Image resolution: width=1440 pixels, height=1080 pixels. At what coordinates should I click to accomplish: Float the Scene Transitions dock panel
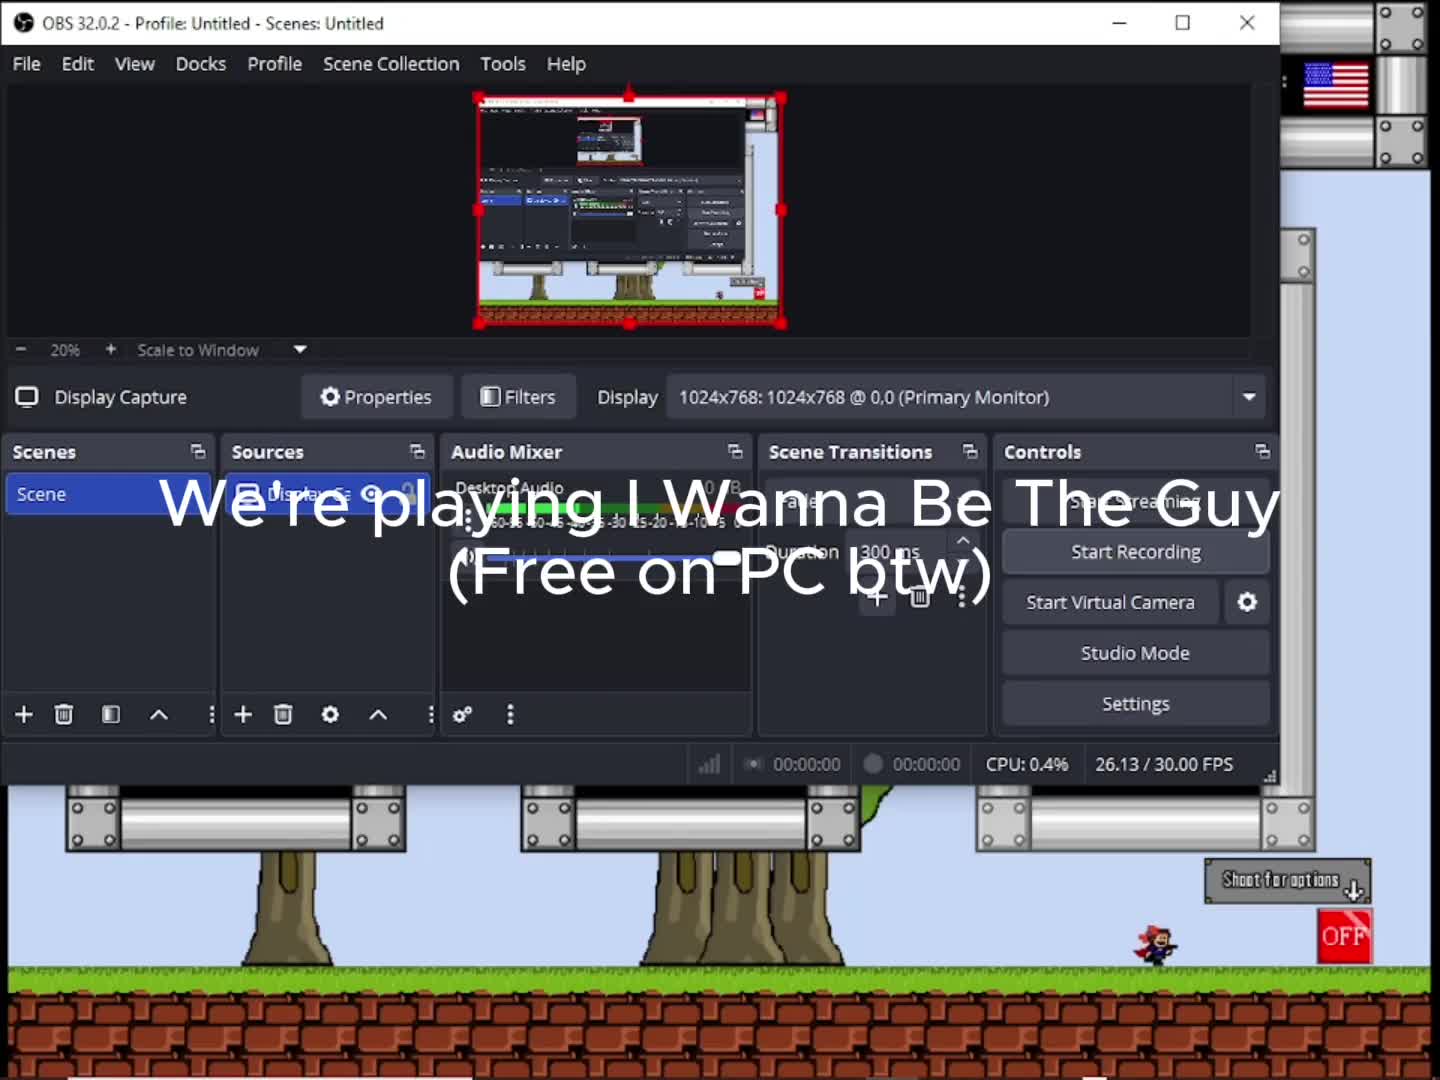970,452
